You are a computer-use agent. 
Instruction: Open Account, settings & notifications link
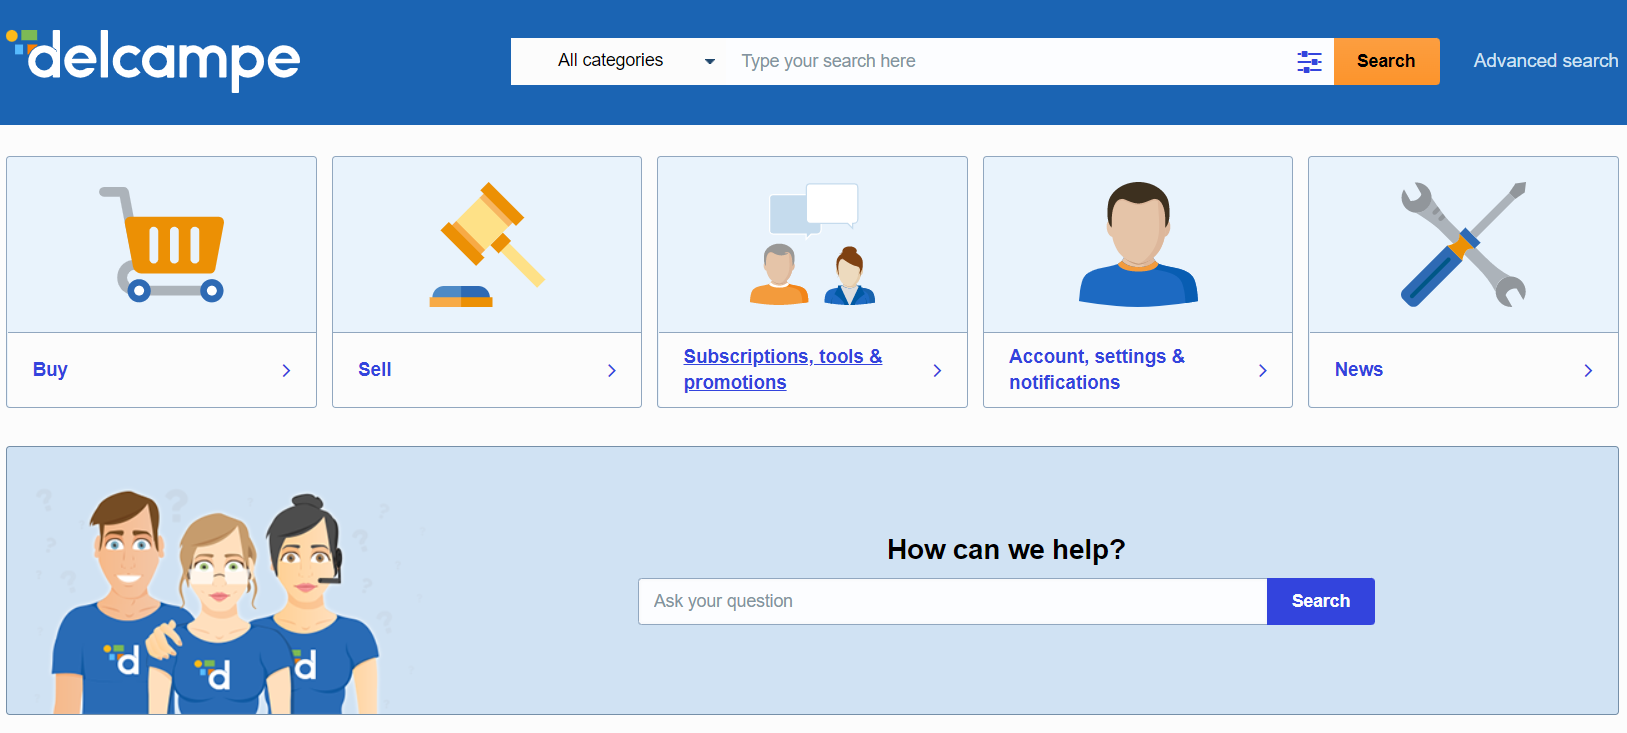point(1097,369)
